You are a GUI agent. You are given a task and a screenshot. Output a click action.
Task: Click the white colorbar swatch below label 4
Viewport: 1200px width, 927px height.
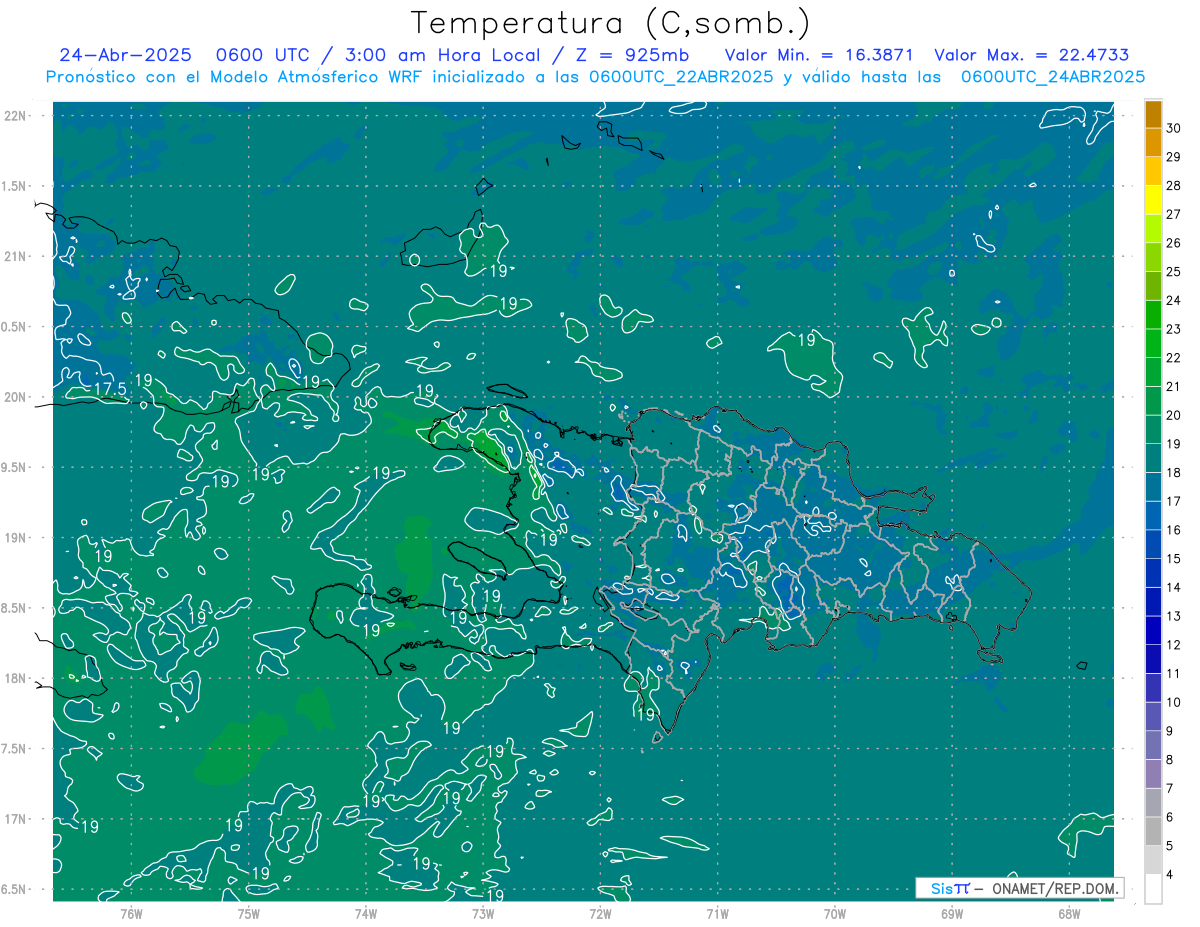(1153, 889)
